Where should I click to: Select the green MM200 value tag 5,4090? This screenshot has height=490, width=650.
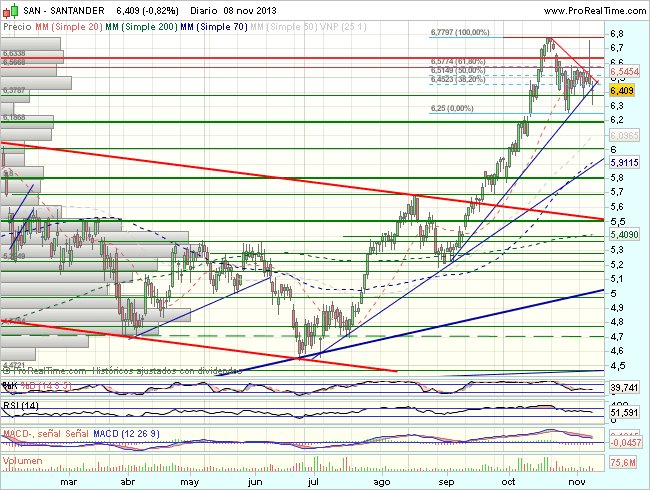624,235
